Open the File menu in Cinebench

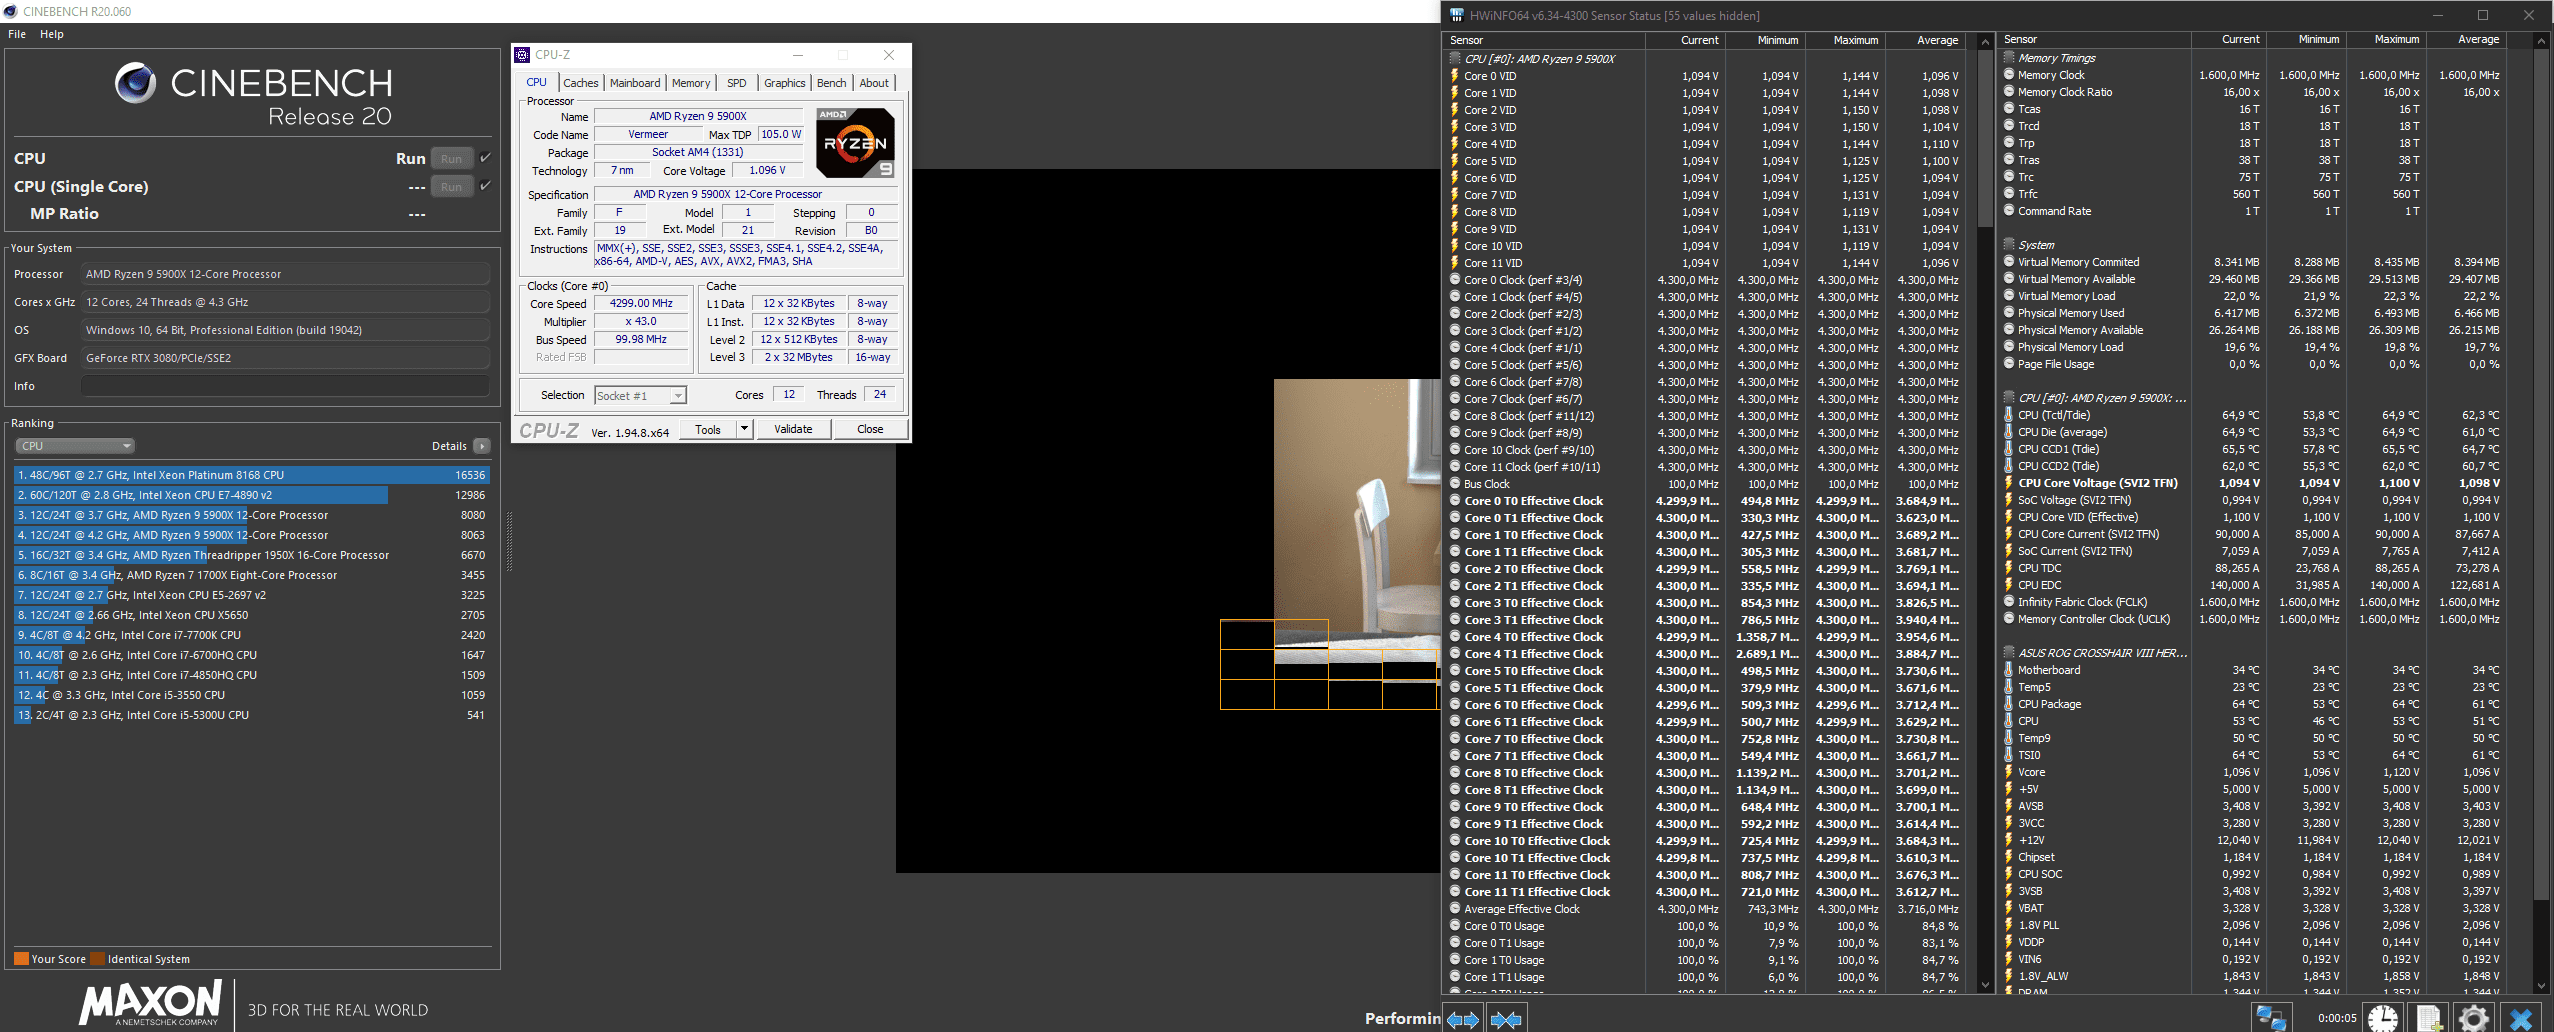[17, 34]
